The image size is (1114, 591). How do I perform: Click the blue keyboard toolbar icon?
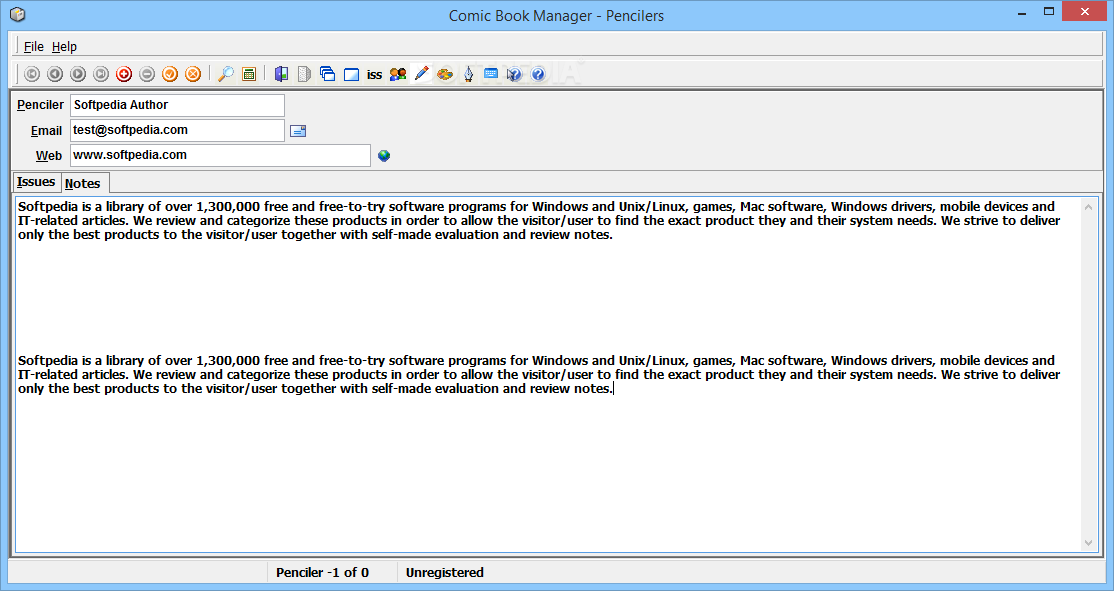click(x=491, y=74)
